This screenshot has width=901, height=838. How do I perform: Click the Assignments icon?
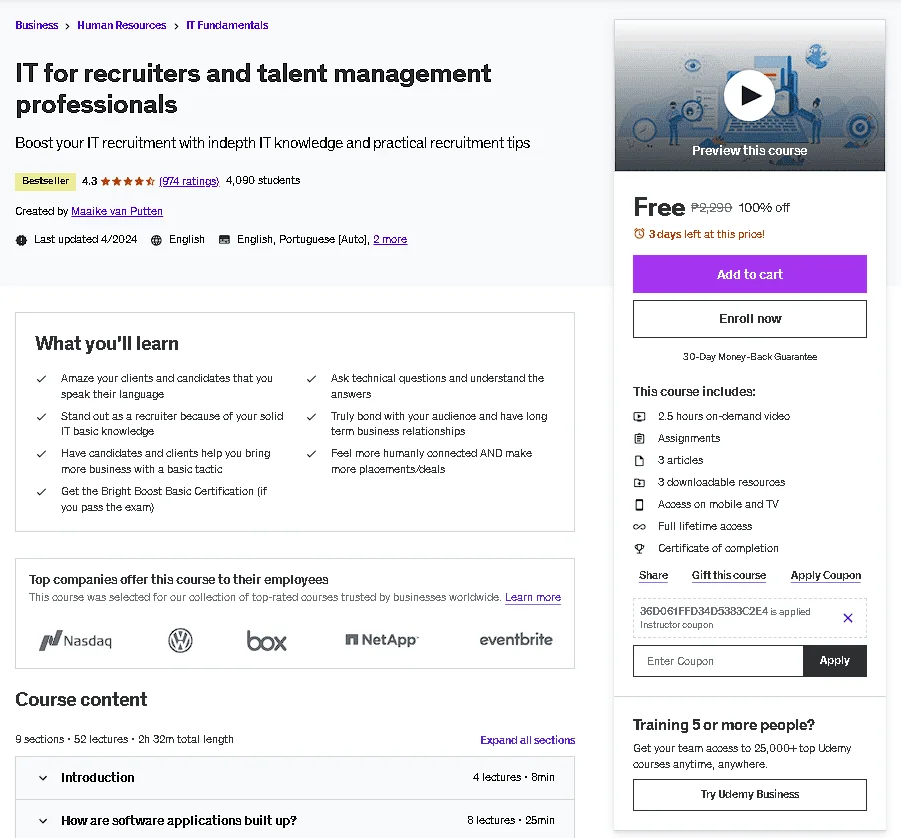[x=639, y=439]
